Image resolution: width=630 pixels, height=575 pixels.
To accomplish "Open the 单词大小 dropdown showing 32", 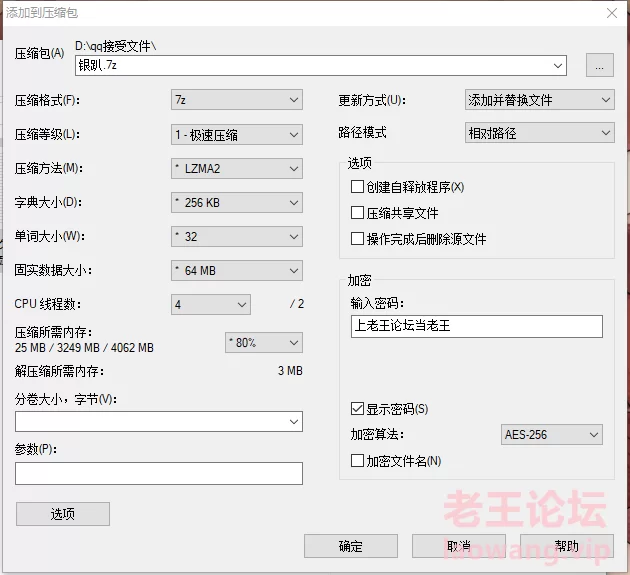I will tap(237, 237).
